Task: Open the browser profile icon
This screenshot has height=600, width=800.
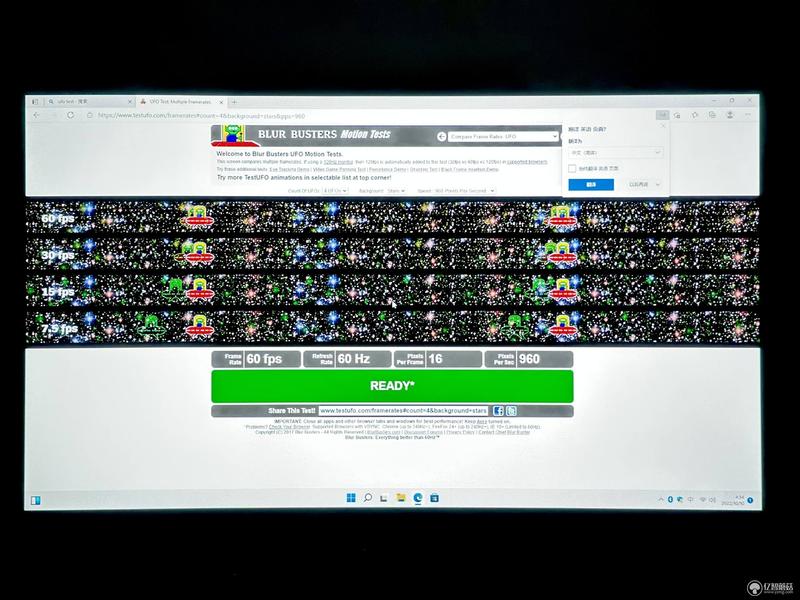Action: pos(730,115)
